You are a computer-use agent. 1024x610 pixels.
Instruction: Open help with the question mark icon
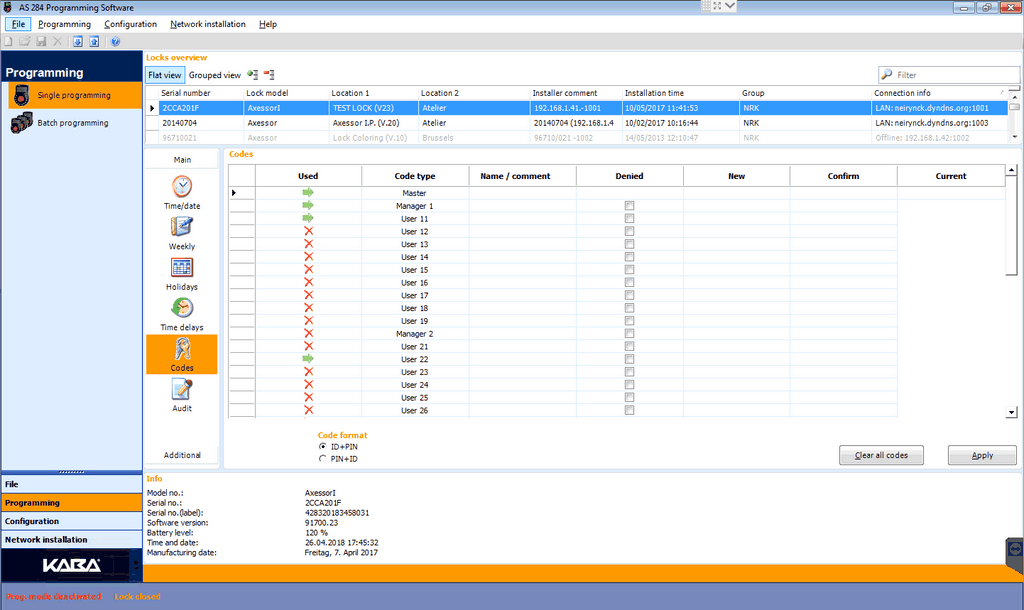pos(116,41)
